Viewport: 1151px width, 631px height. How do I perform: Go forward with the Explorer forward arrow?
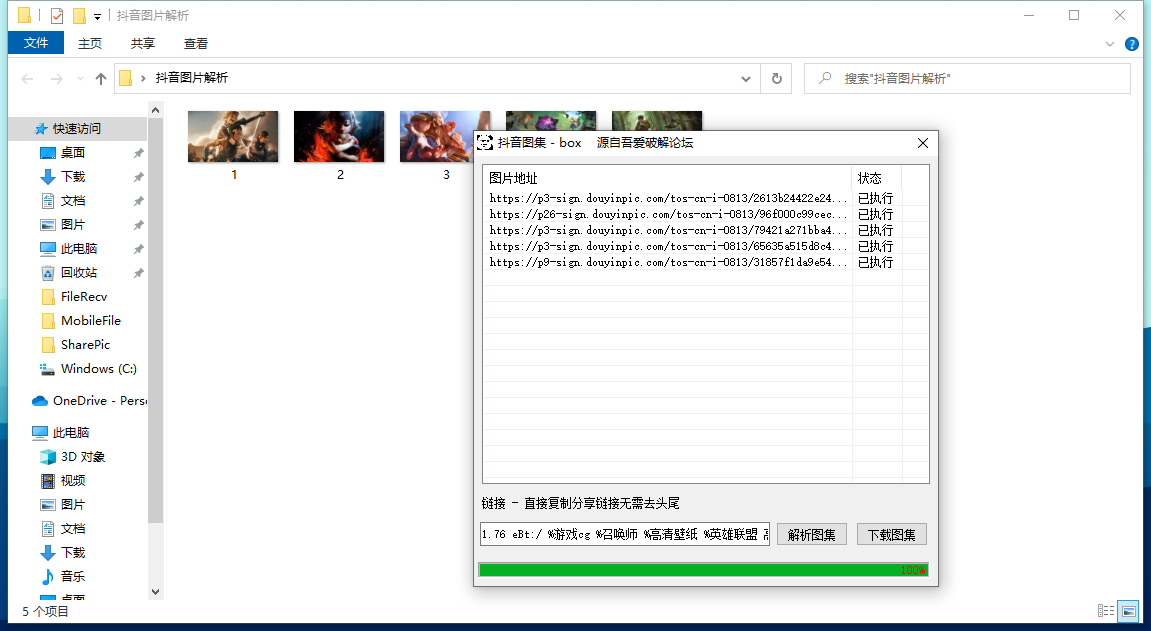click(x=57, y=79)
